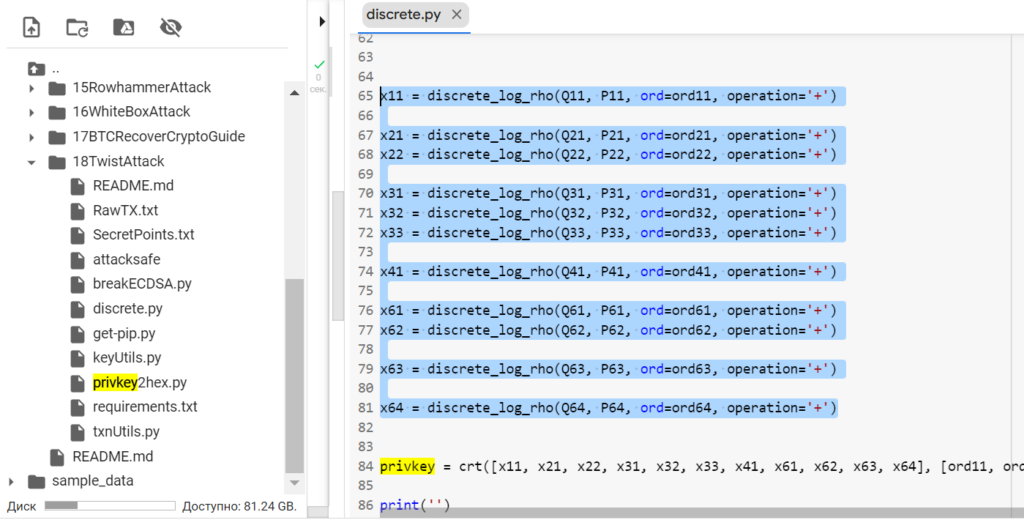Click the print('') statement on line 86
This screenshot has height=520, width=1024.
tap(415, 505)
